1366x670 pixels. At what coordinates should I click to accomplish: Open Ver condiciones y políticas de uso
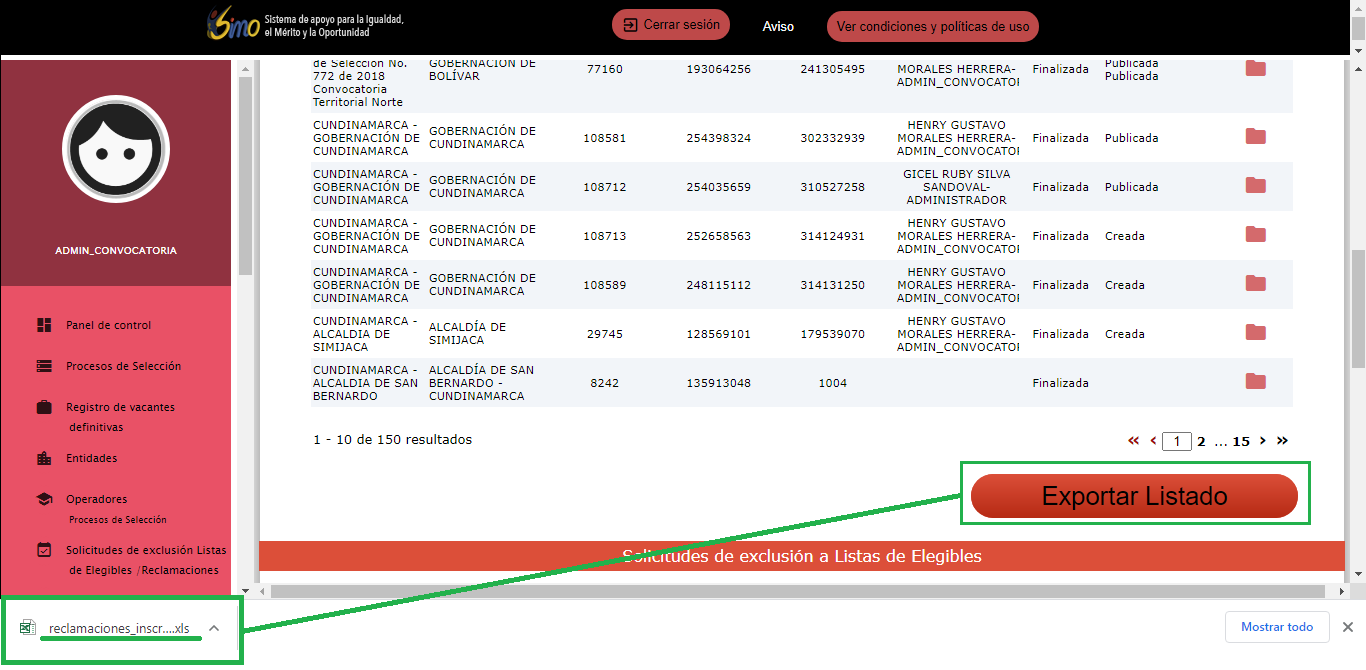coord(932,27)
